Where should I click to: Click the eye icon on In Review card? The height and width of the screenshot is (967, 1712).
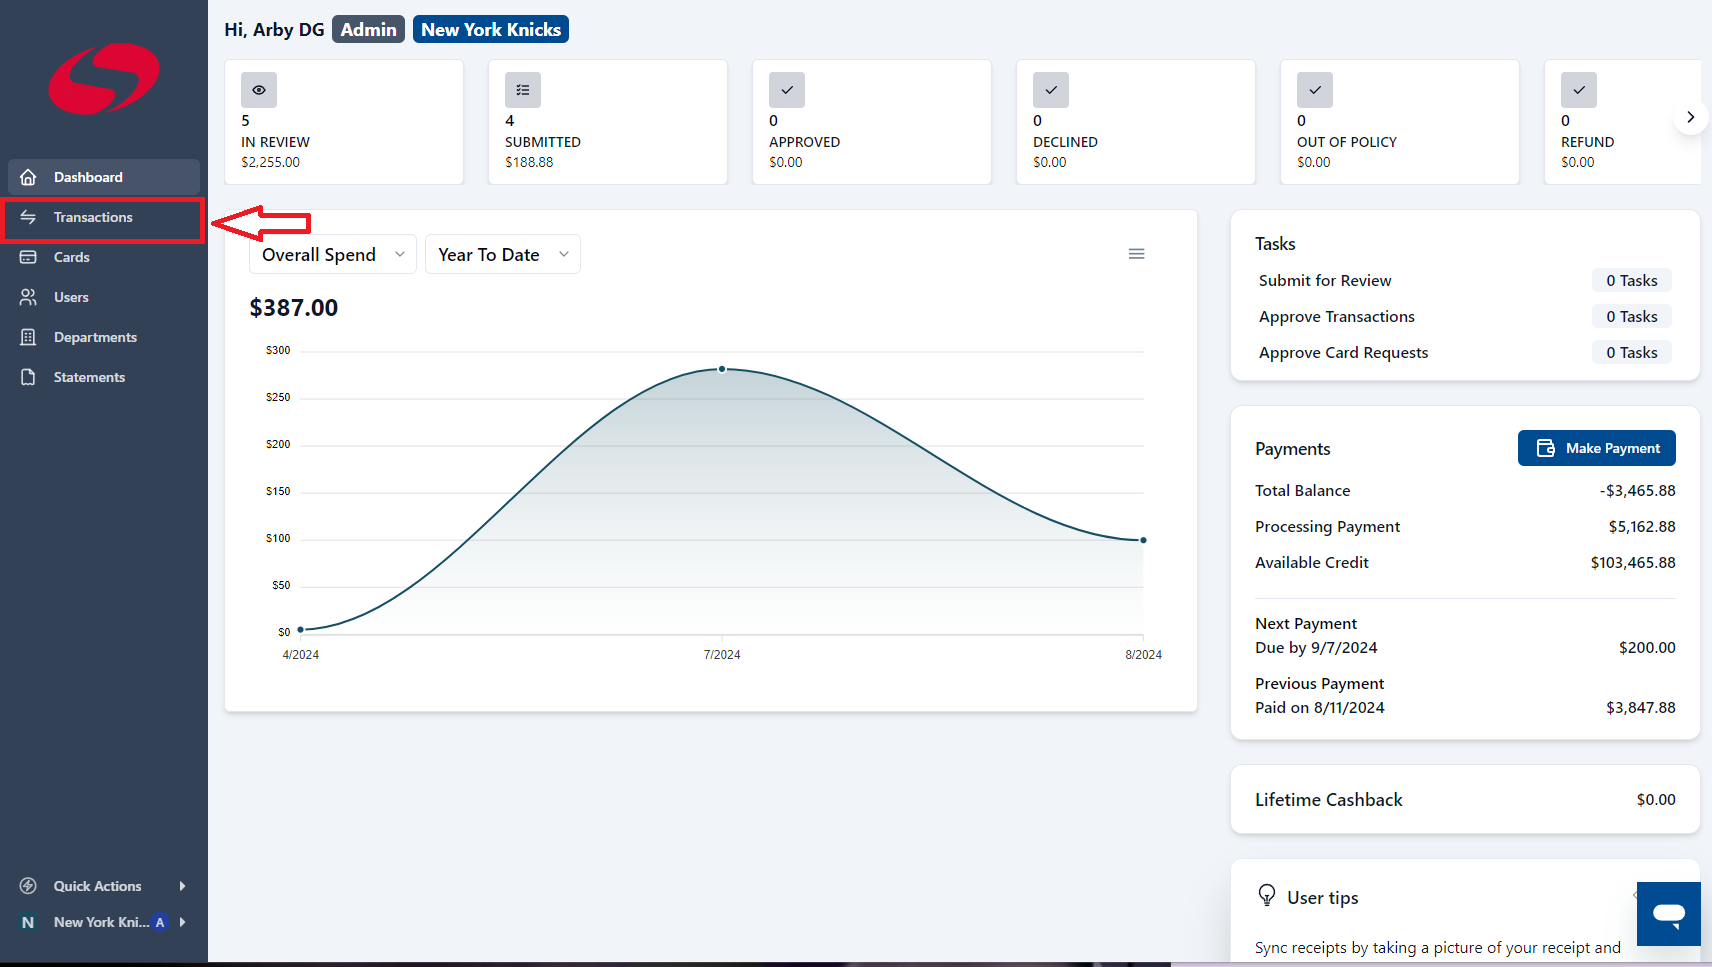click(x=259, y=90)
